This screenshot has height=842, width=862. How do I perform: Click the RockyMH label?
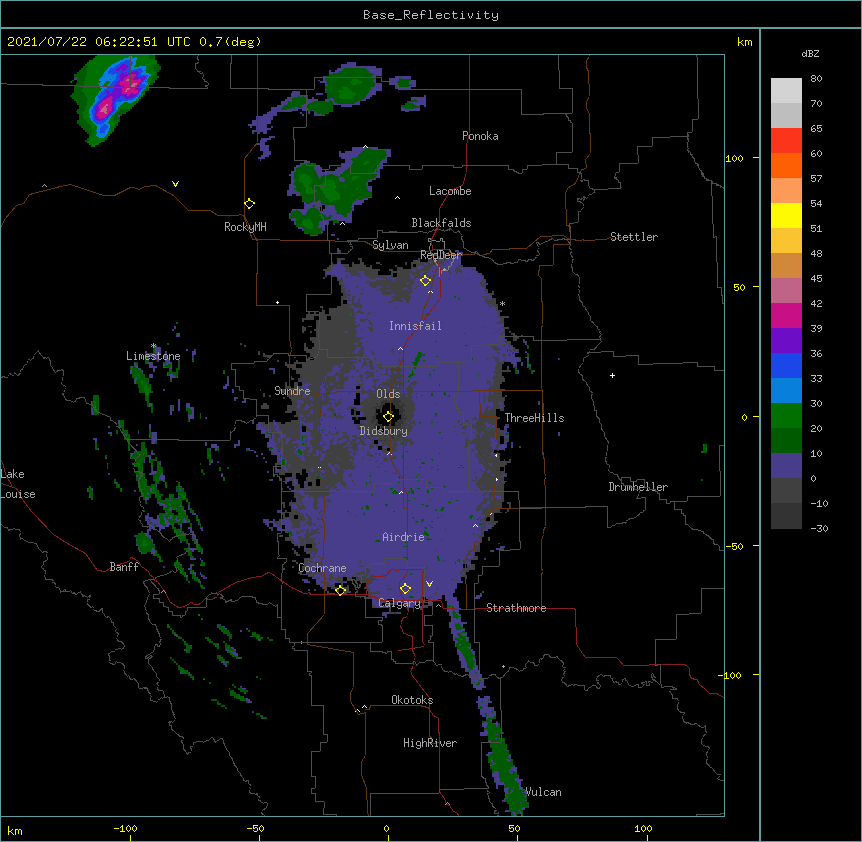(x=245, y=227)
